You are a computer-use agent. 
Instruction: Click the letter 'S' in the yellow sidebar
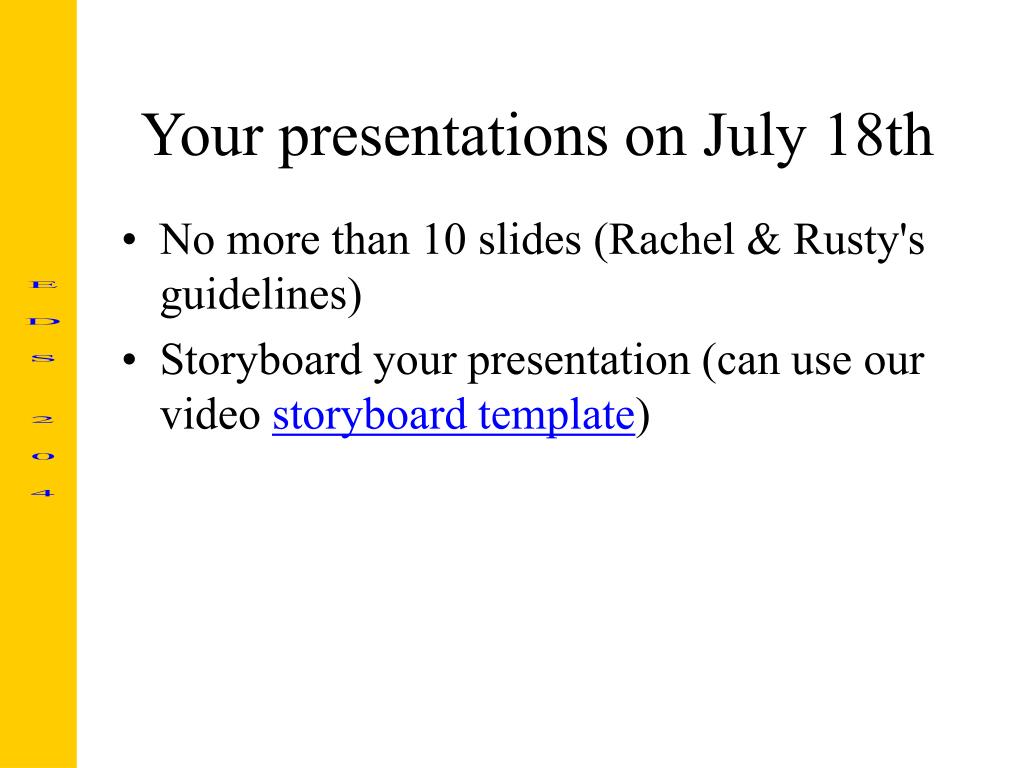pos(43,358)
